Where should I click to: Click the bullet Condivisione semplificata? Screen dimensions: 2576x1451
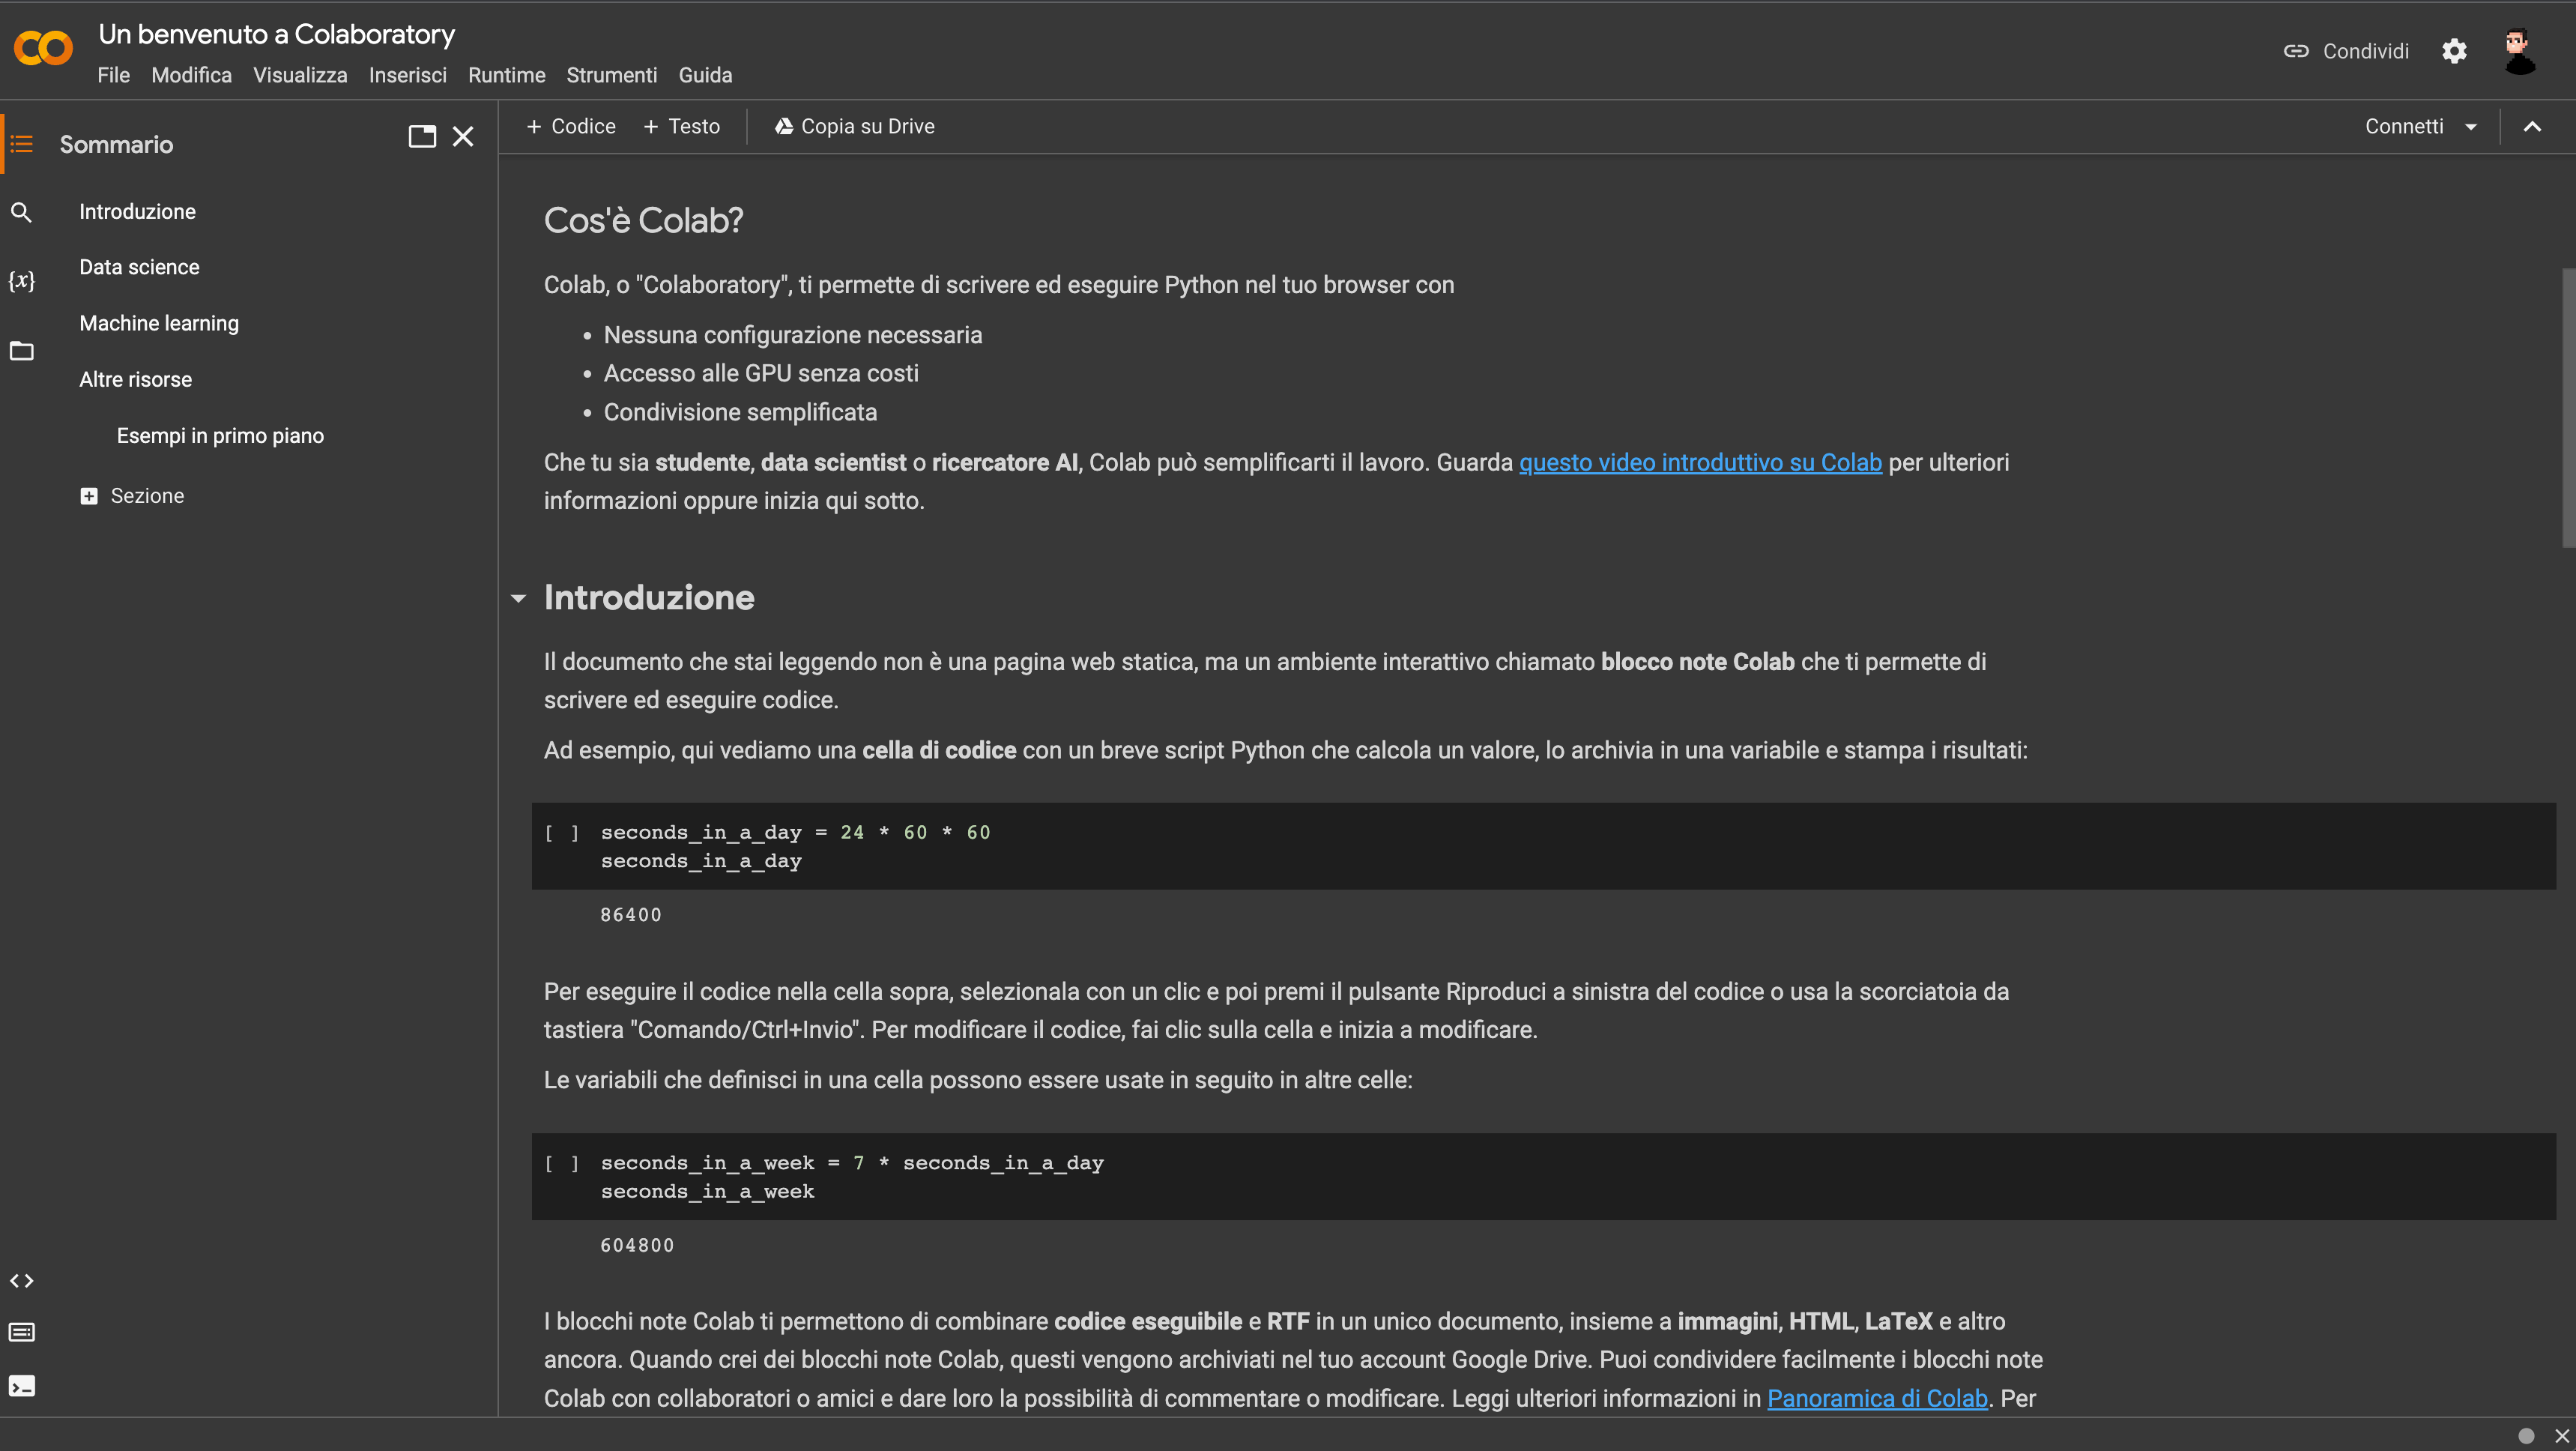[x=740, y=413]
